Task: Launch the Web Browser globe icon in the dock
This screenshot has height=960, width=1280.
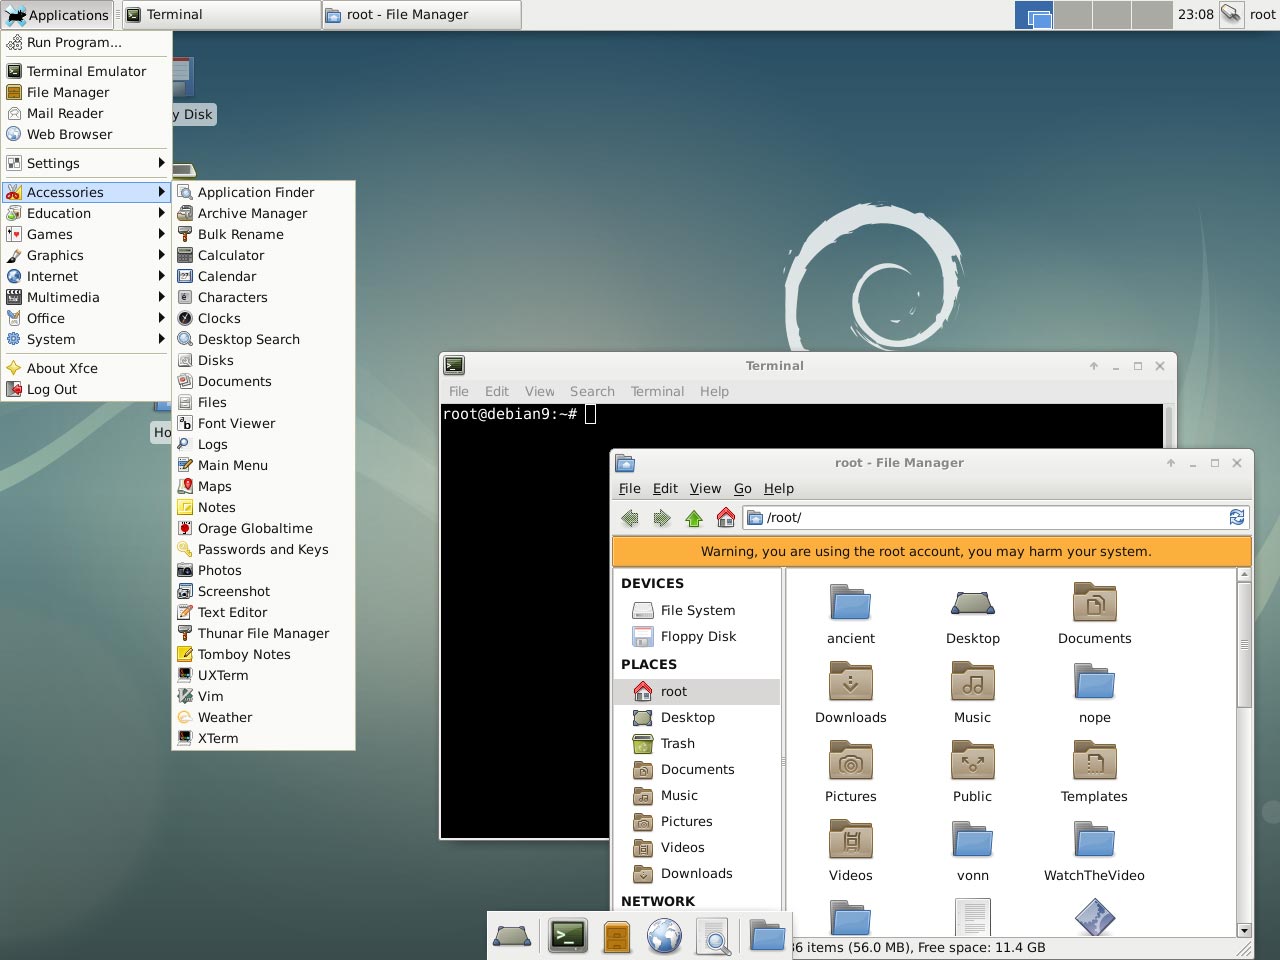Action: coord(665,936)
